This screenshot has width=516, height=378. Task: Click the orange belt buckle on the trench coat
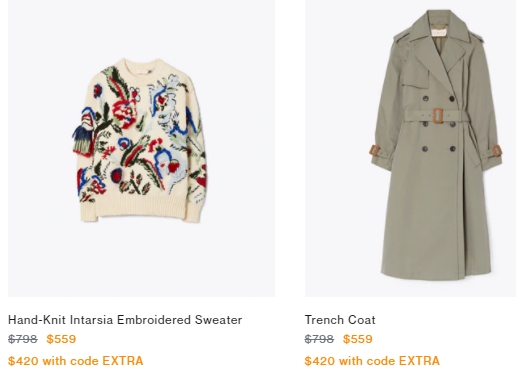[x=438, y=116]
